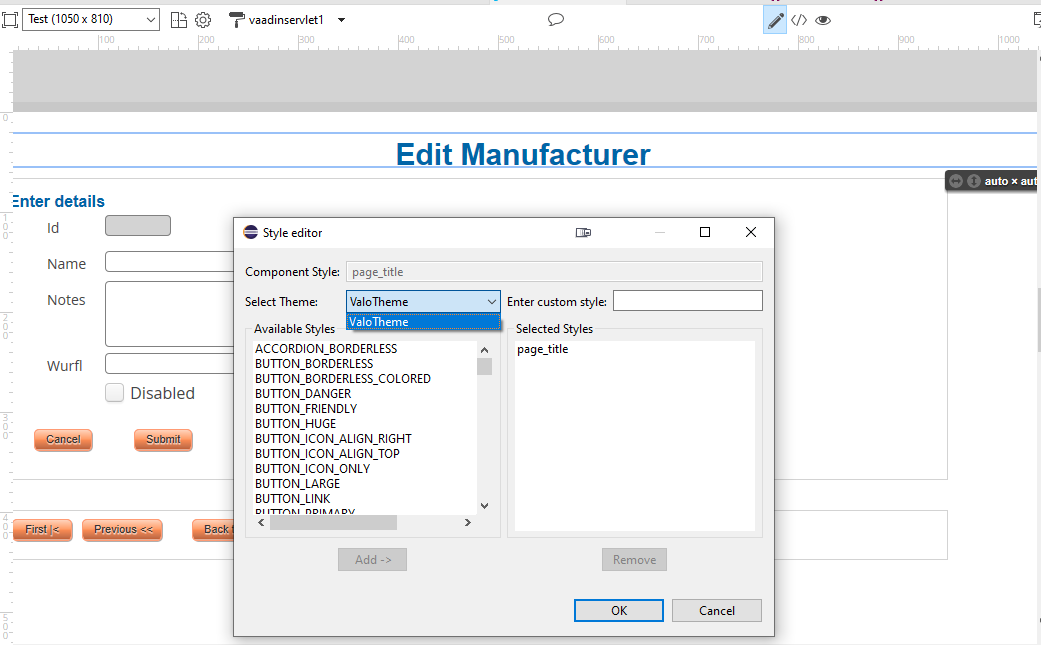Click the paint roller theme icon

(x=237, y=20)
